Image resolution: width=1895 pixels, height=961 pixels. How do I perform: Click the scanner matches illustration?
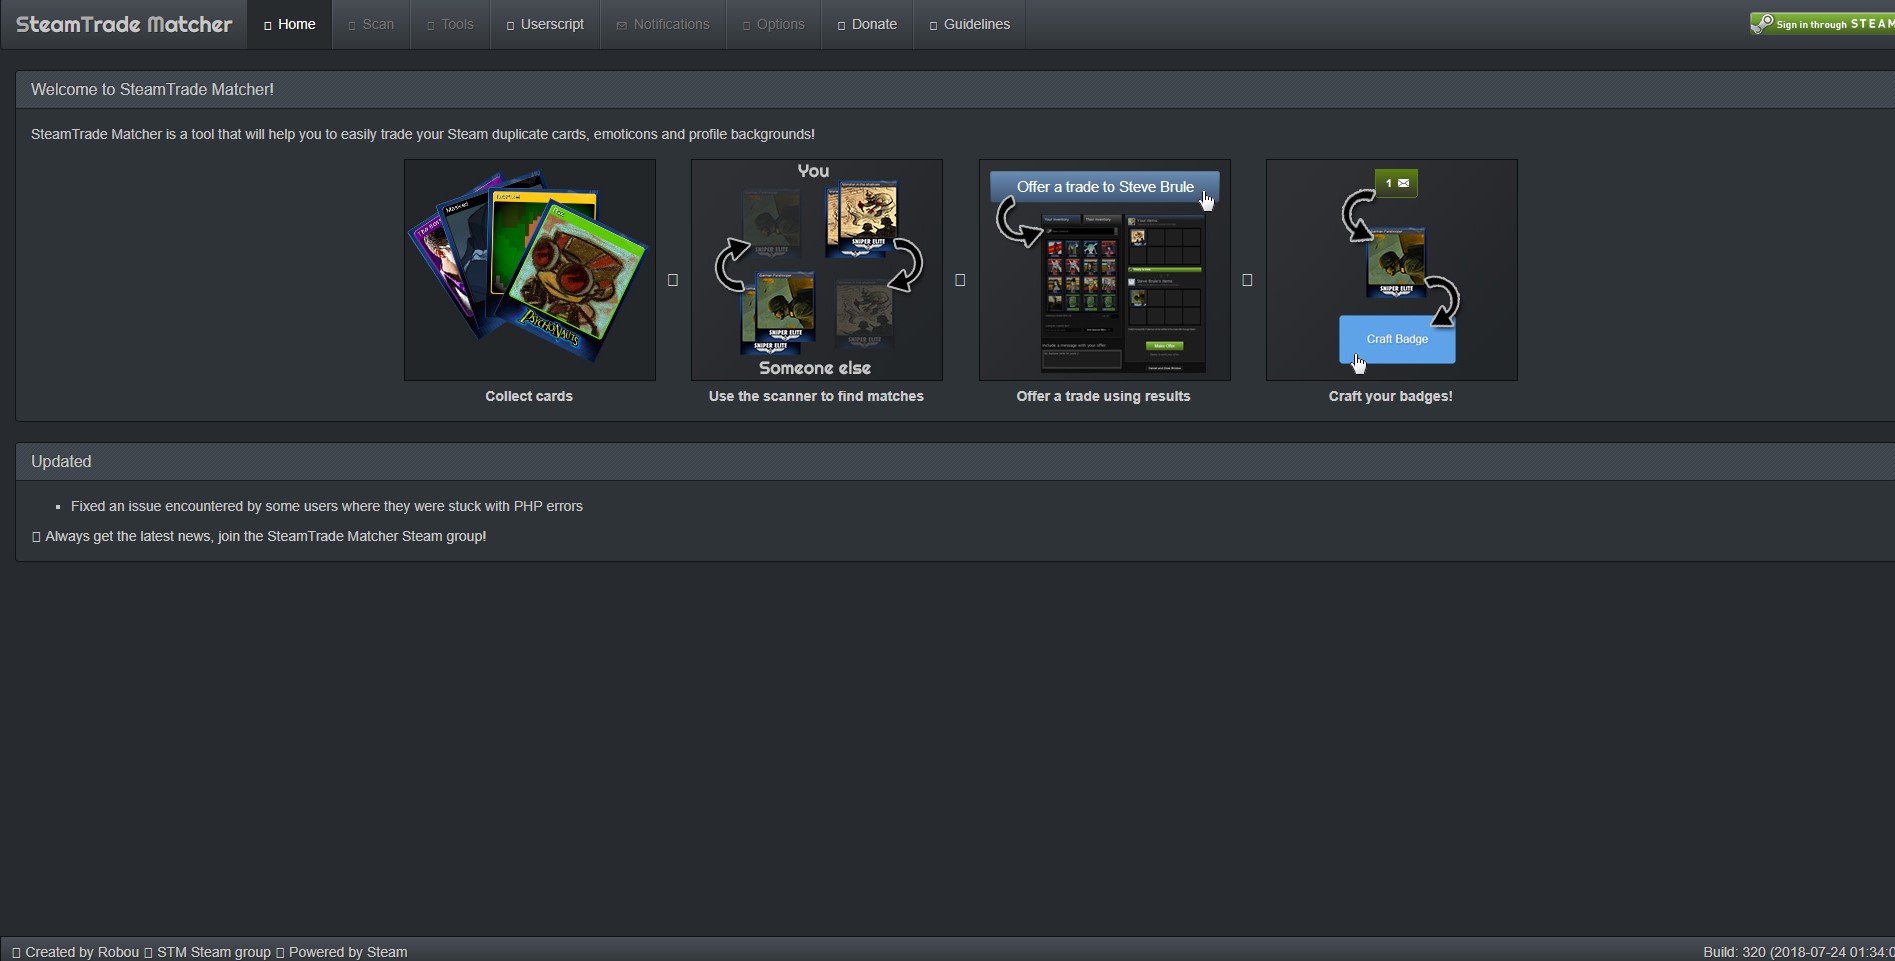pyautogui.click(x=817, y=270)
